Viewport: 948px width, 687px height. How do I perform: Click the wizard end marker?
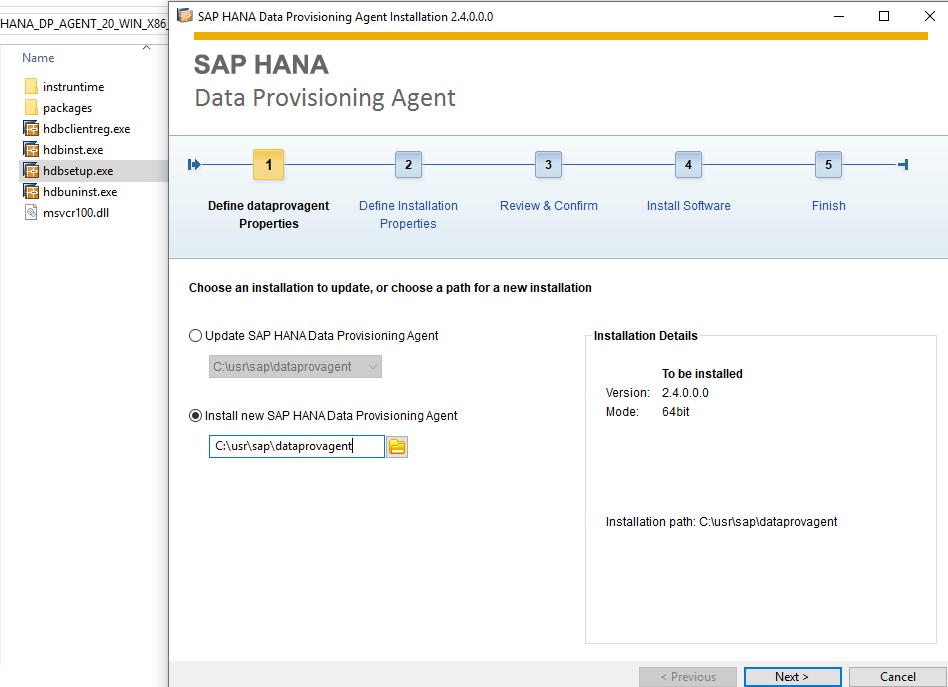(903, 164)
